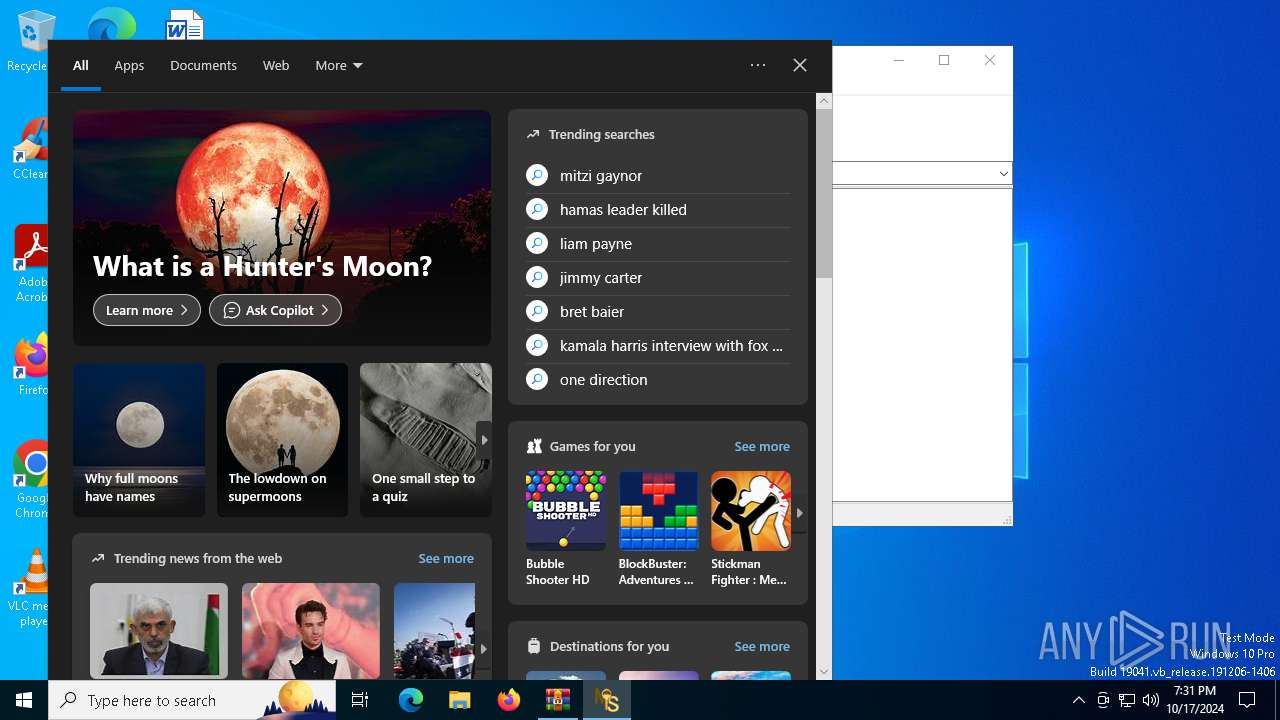This screenshot has height=720, width=1280.
Task: Show next moon story cards
Action: pos(484,440)
